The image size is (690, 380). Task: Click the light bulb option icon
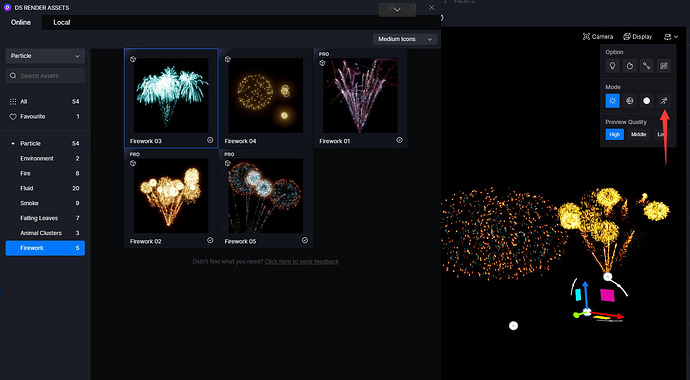612,66
